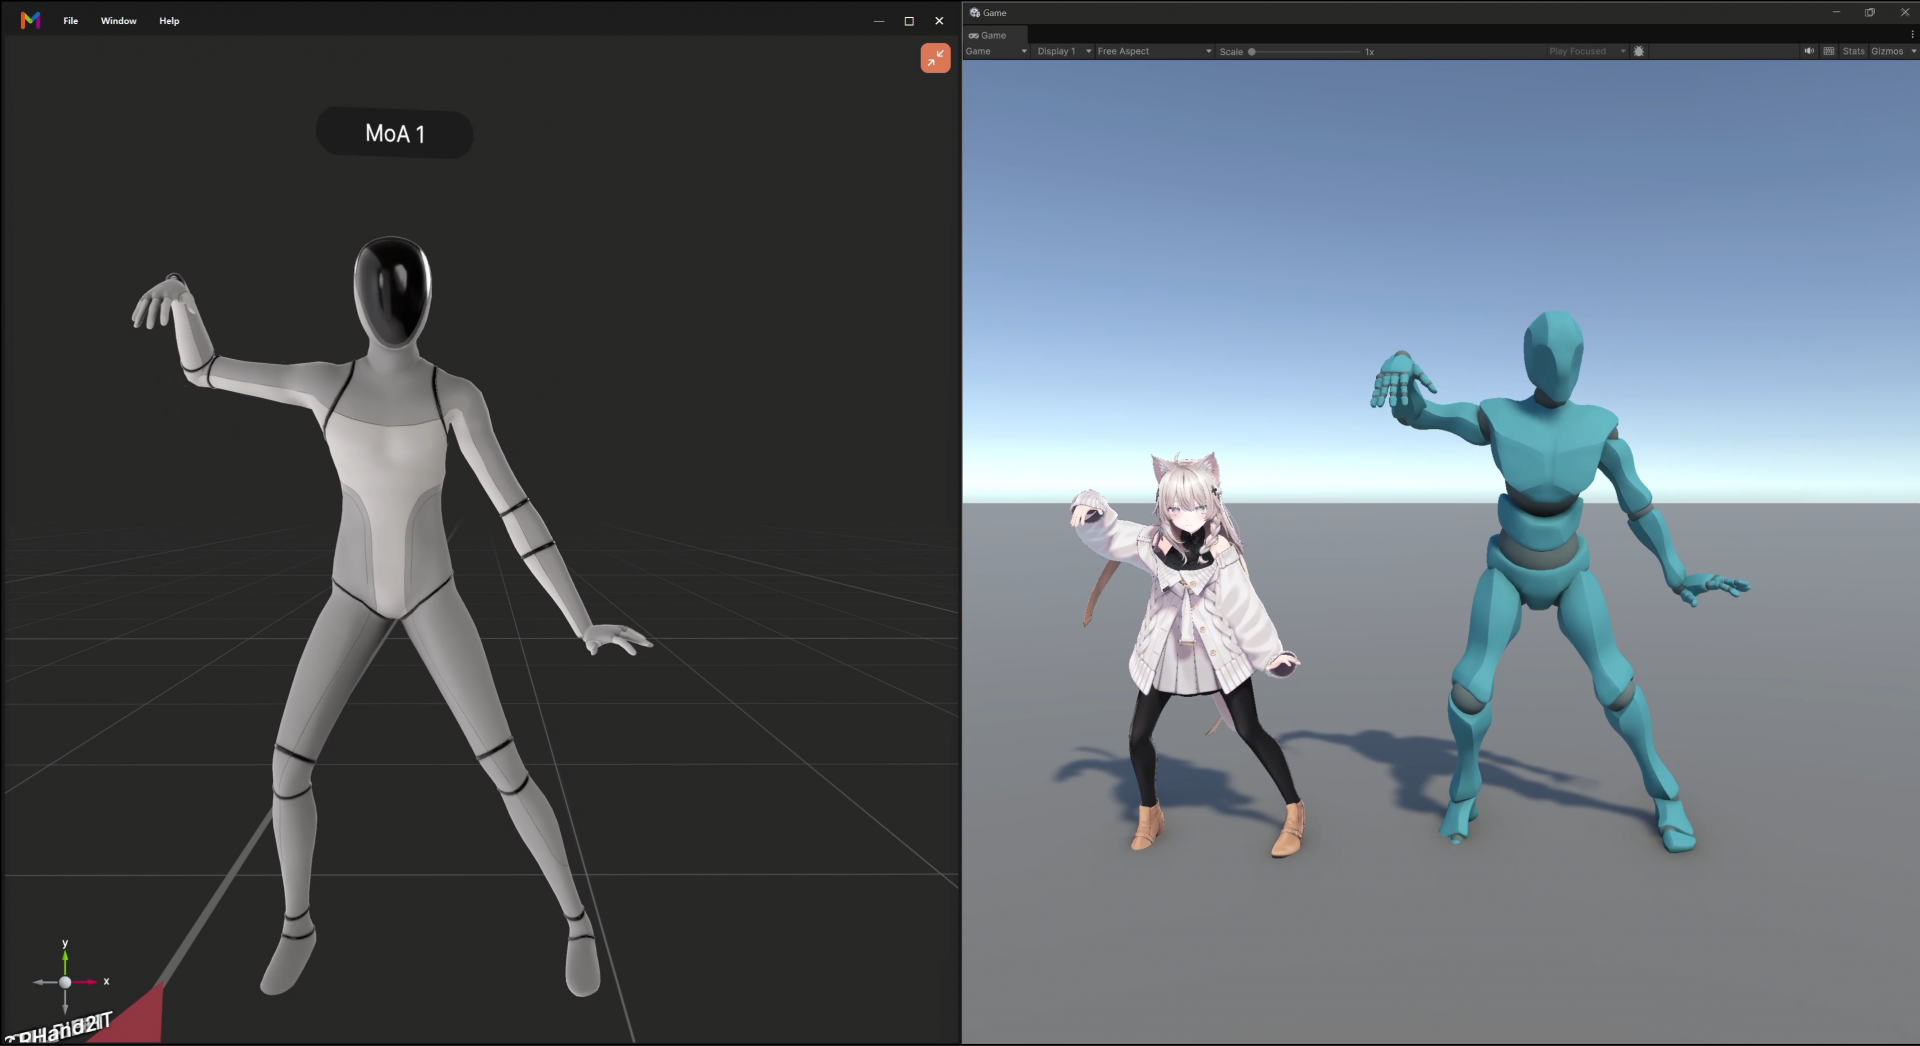
Task: Click the dice icon in Game window title
Action: tap(974, 13)
